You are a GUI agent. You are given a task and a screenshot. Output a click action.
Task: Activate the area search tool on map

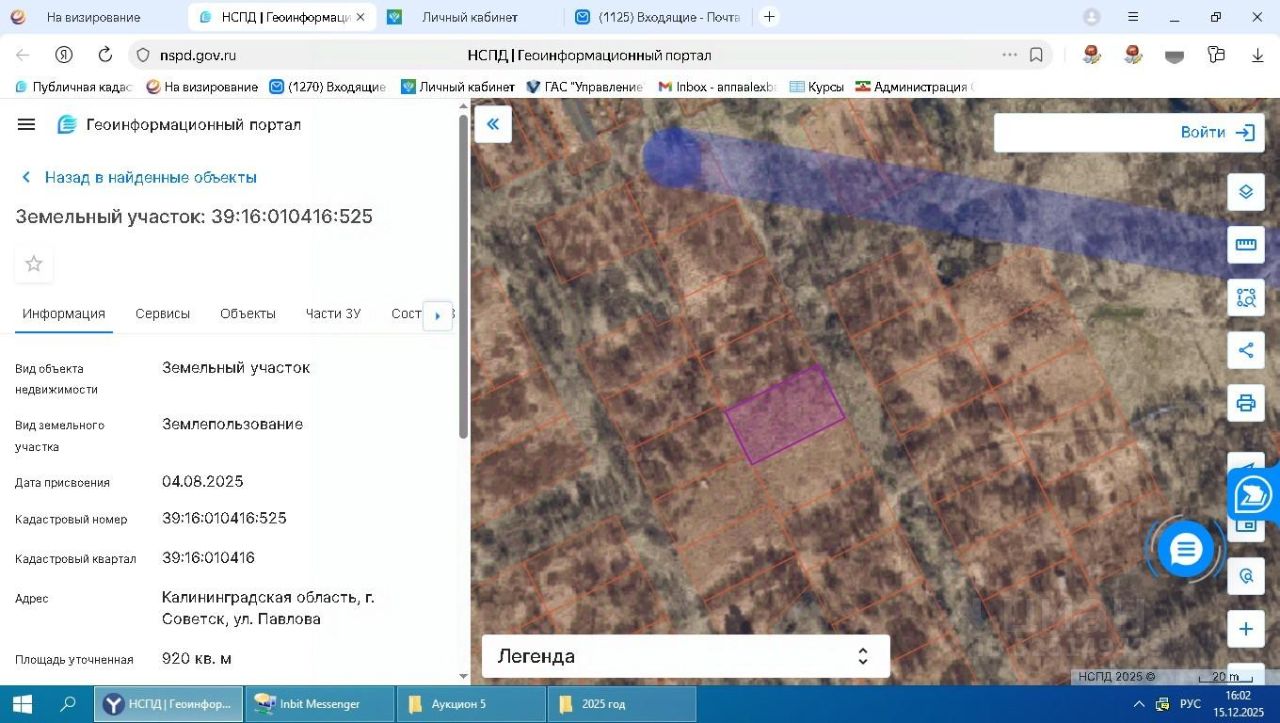coord(1246,297)
